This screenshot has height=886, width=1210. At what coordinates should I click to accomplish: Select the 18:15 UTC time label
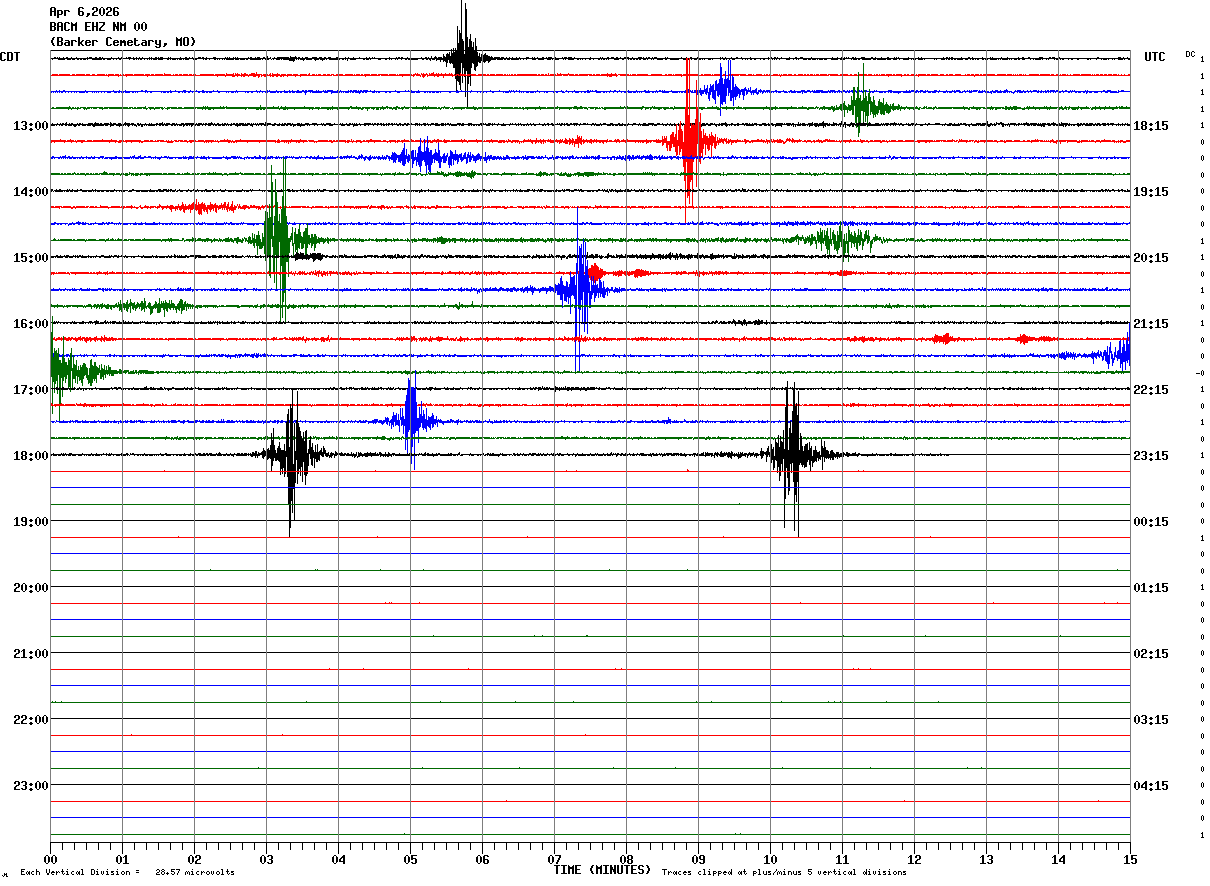[1152, 126]
